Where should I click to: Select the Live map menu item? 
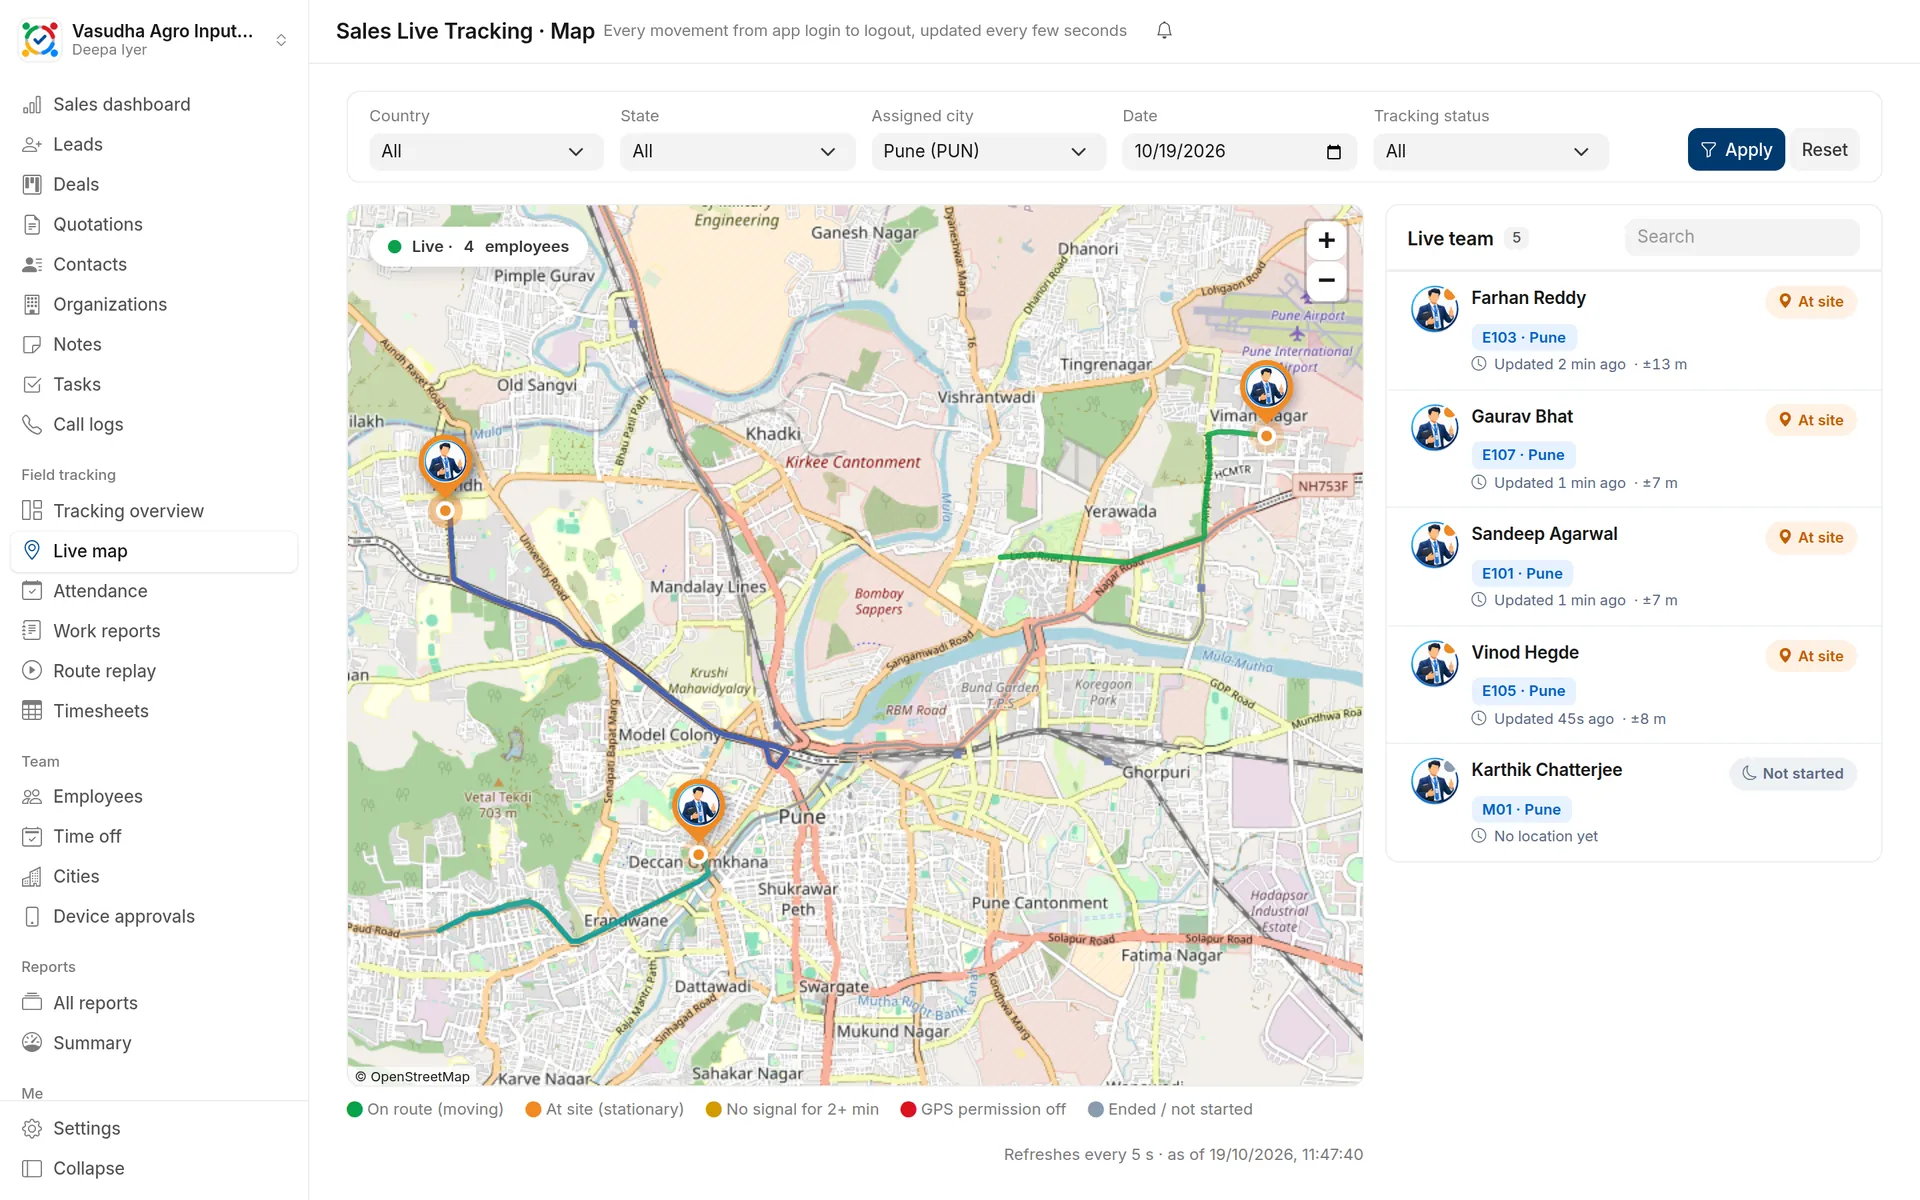[154, 551]
